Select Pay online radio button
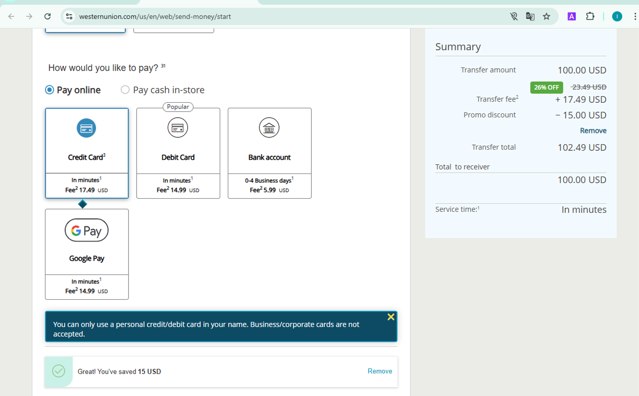Viewport: 639px width, 396px height. click(x=49, y=90)
